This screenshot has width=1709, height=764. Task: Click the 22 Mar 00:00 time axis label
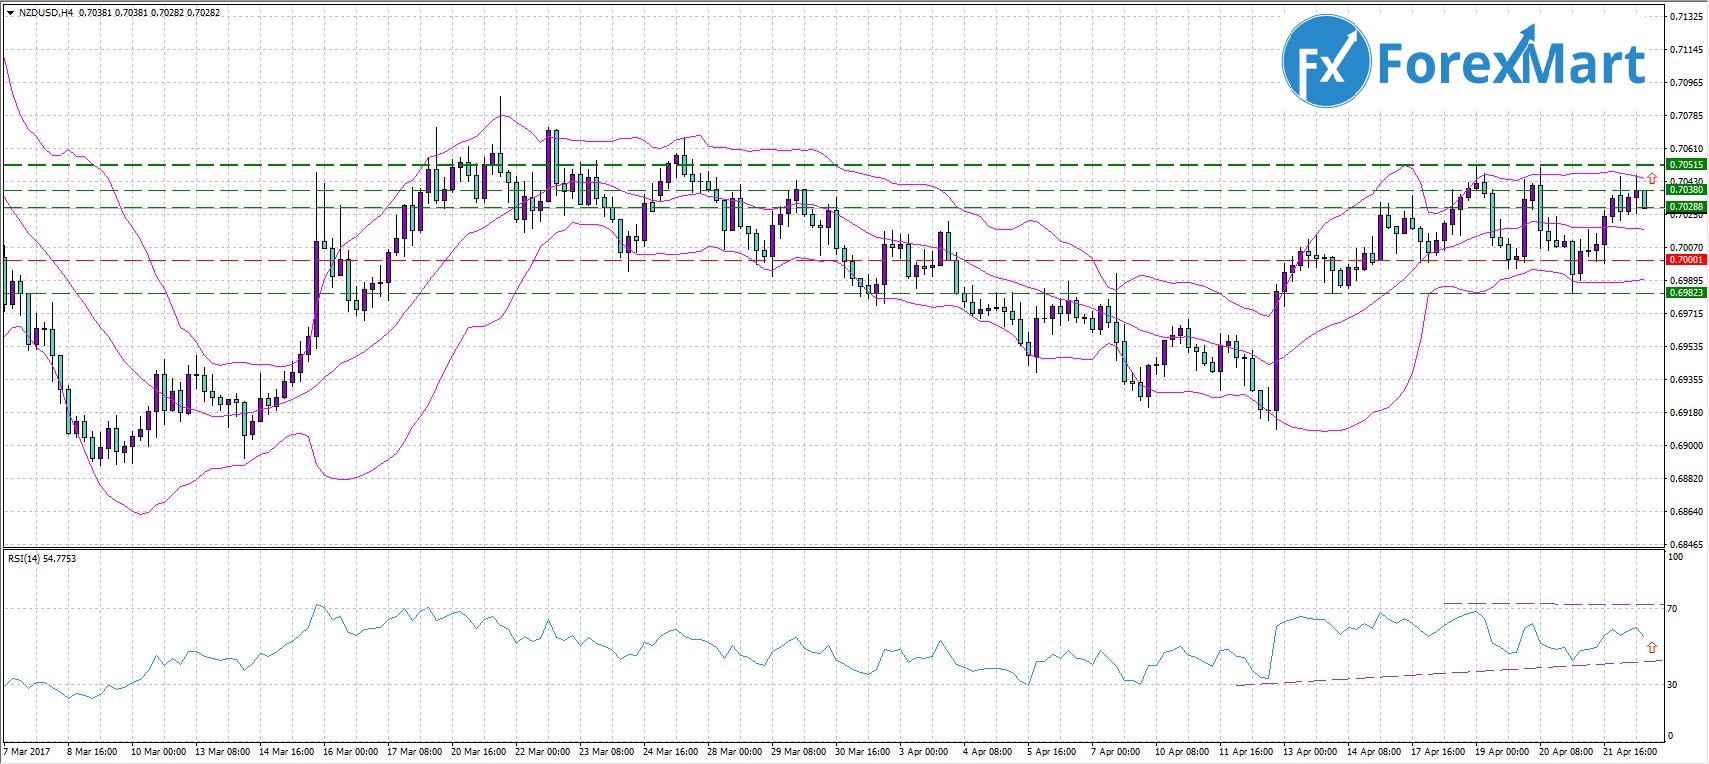(x=544, y=751)
